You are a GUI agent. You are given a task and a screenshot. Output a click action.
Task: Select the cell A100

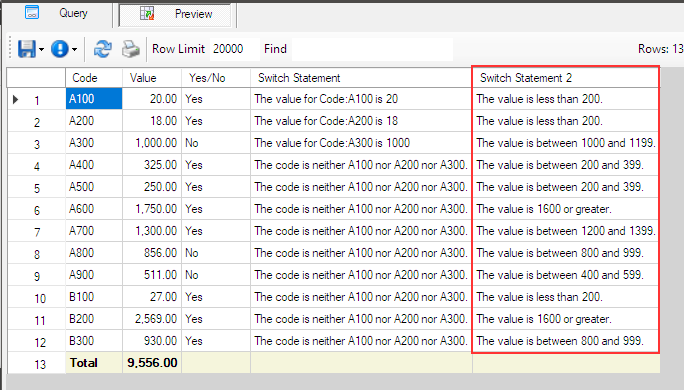tap(94, 99)
